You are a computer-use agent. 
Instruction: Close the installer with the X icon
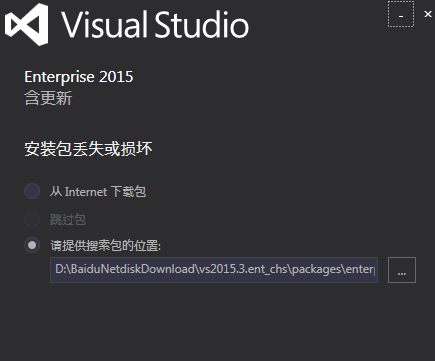[x=428, y=14]
